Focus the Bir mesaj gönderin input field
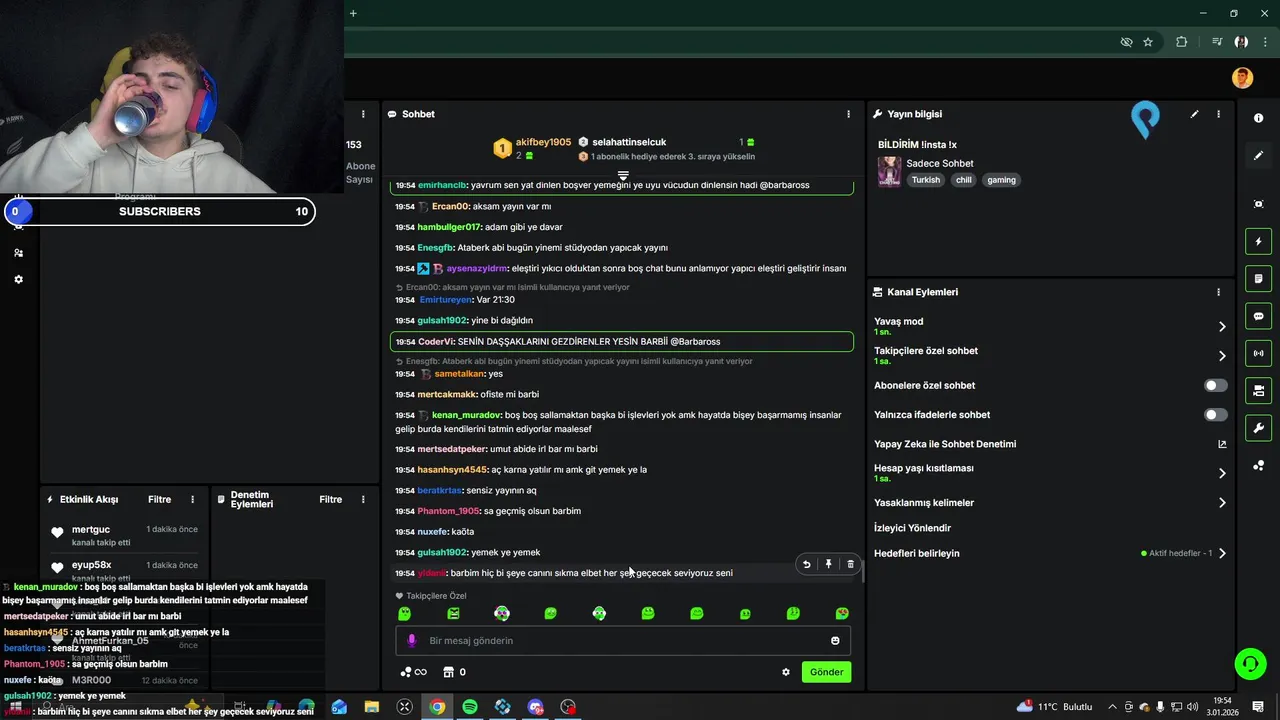Screen dimensions: 1280x720 pos(623,640)
